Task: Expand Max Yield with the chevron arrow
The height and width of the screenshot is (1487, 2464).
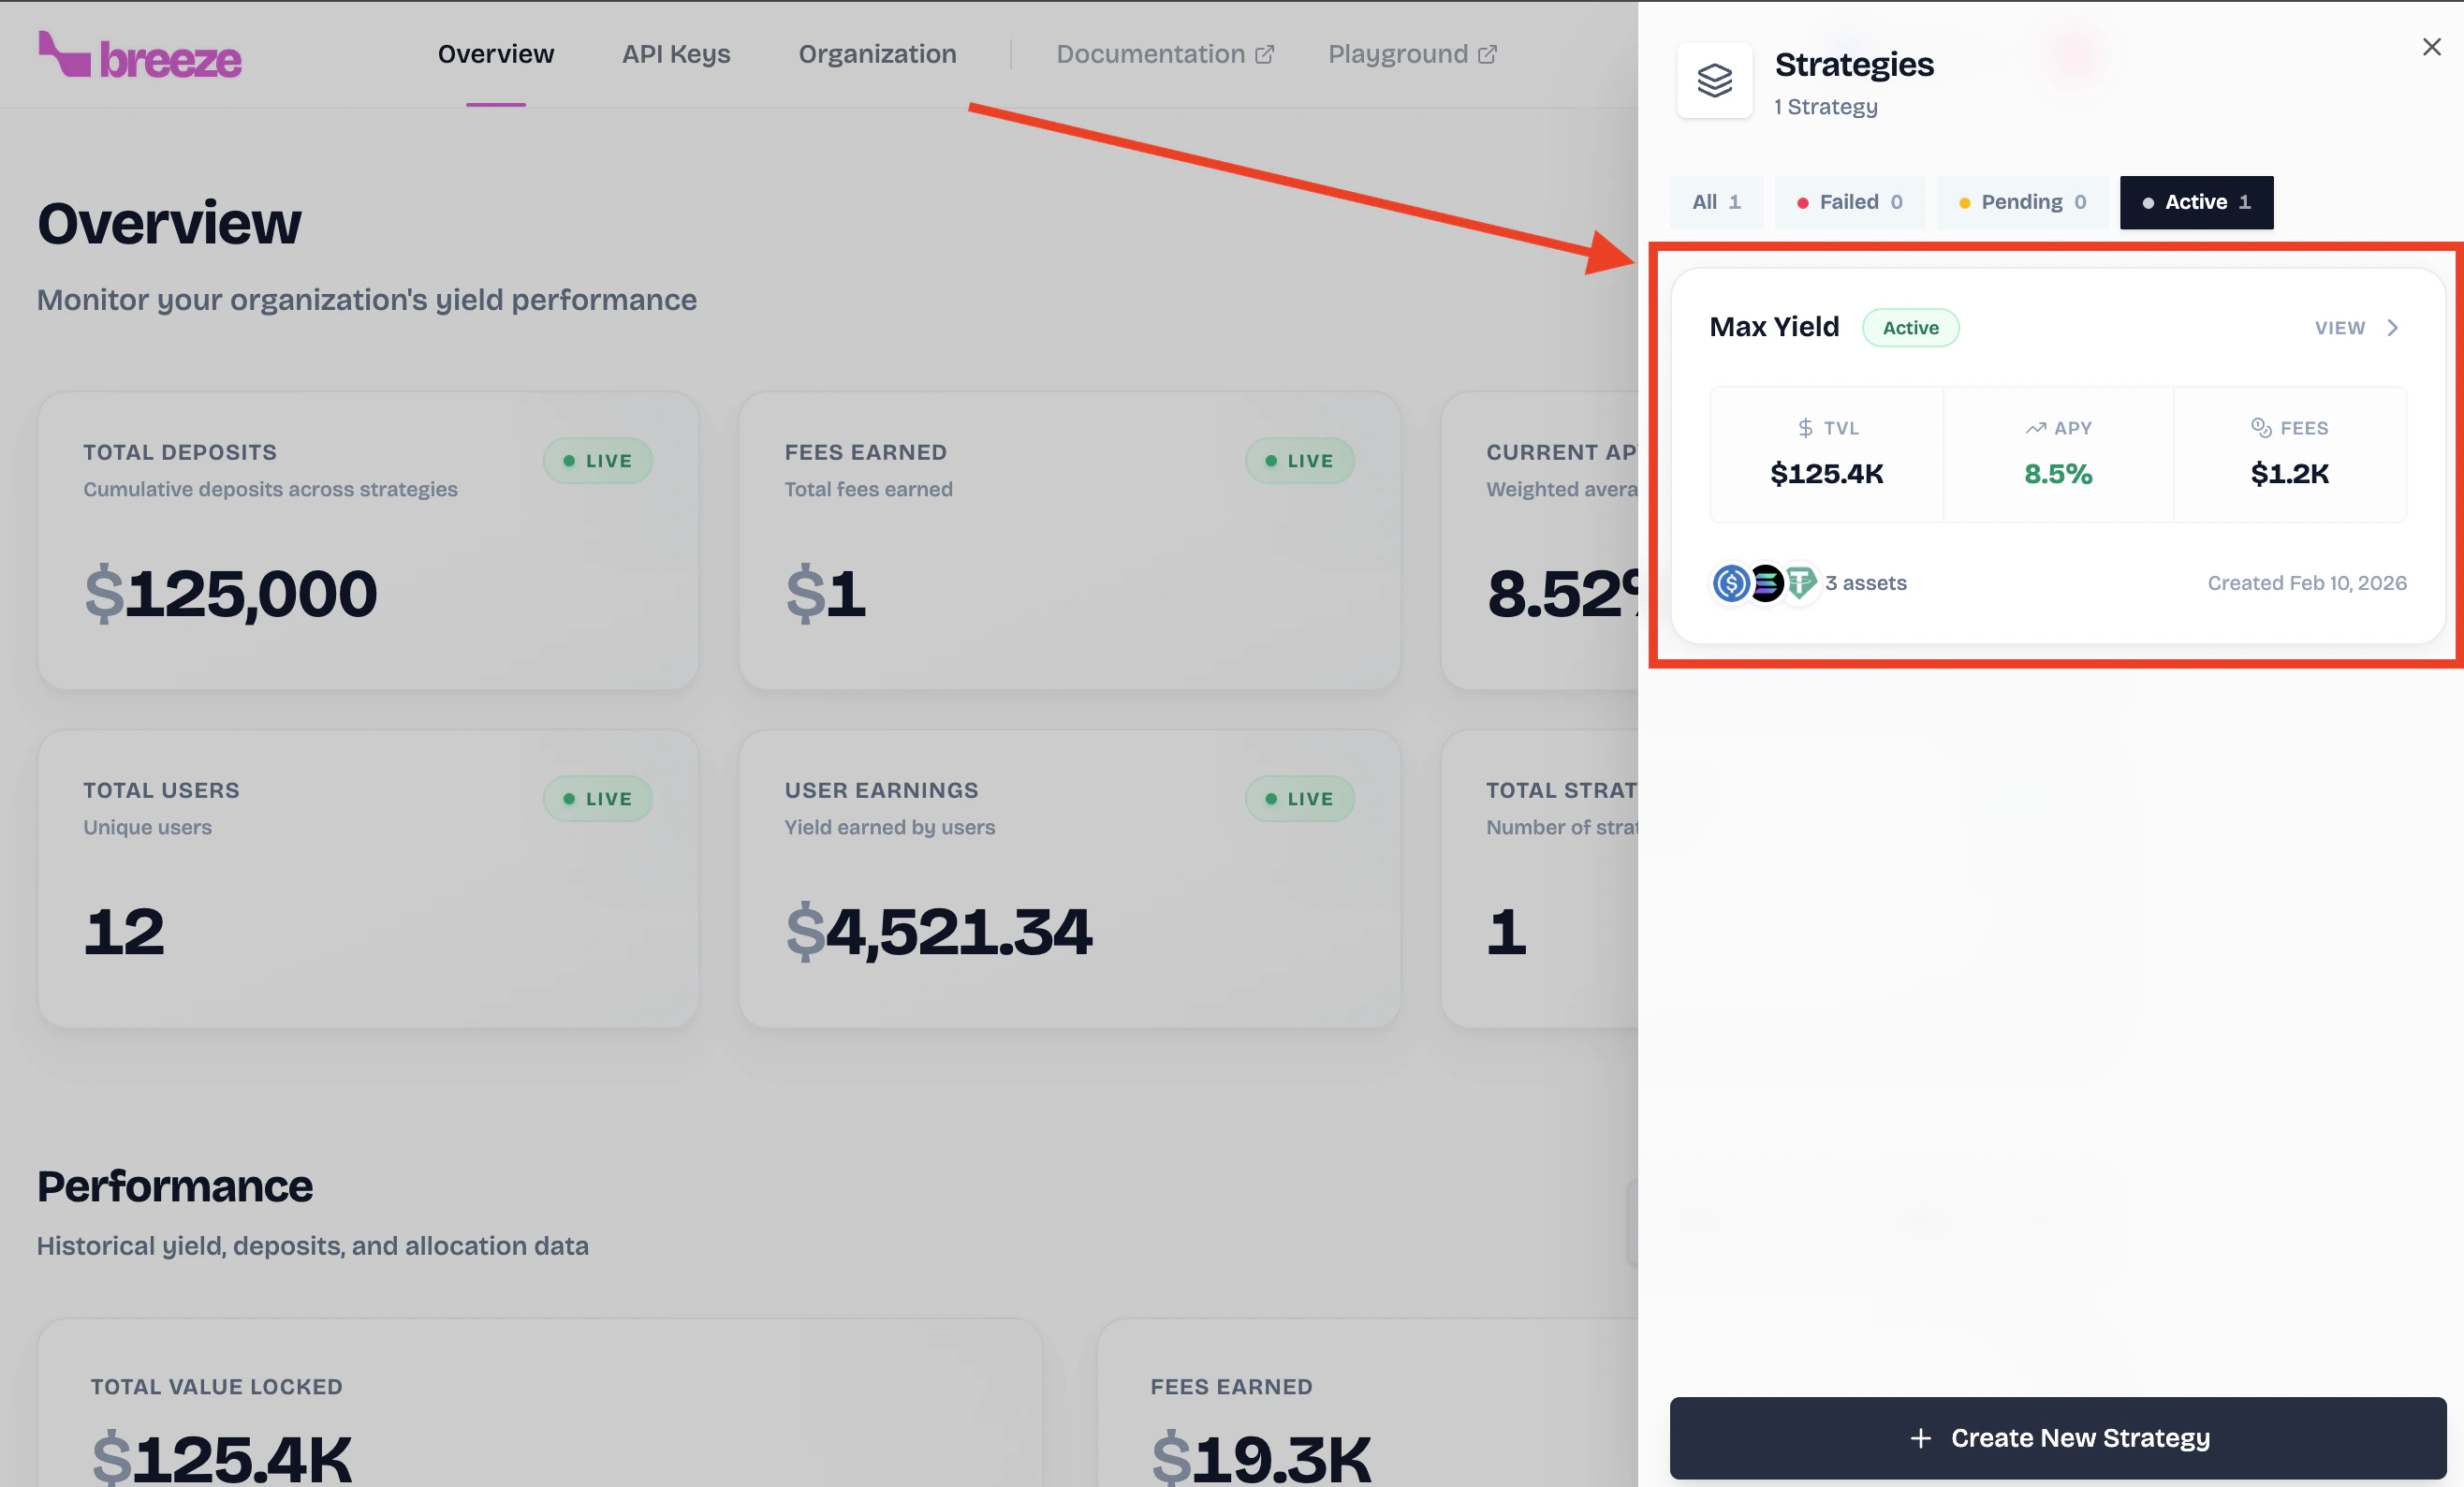Action: click(2393, 328)
